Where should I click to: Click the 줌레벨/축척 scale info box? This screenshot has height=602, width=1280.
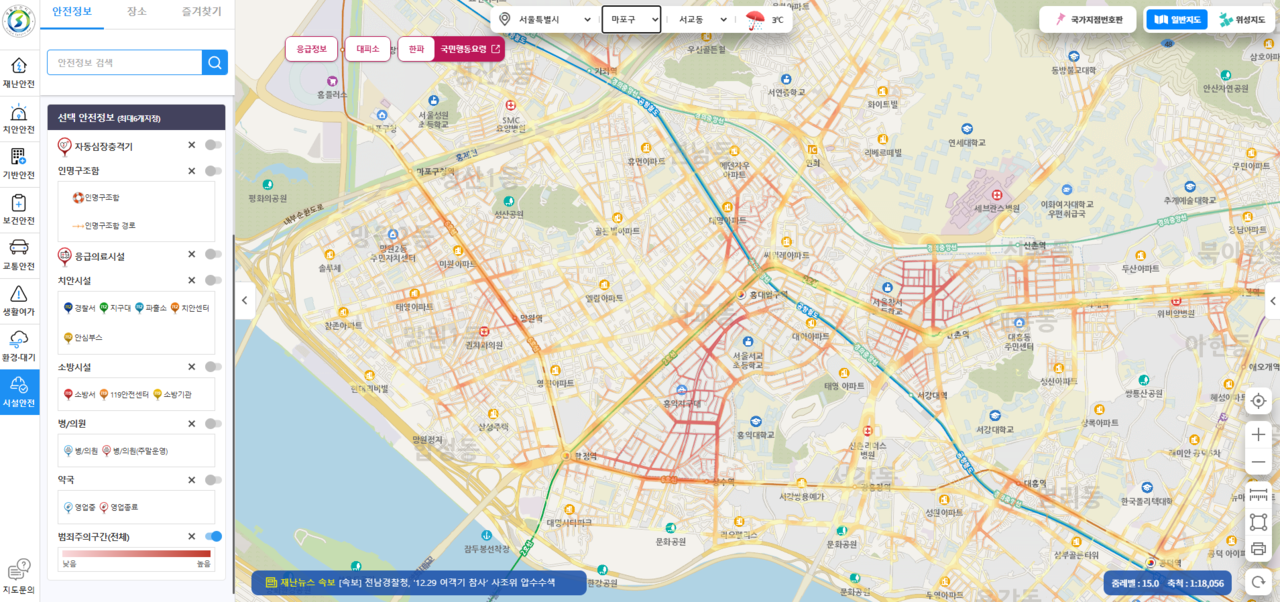[x=1165, y=583]
